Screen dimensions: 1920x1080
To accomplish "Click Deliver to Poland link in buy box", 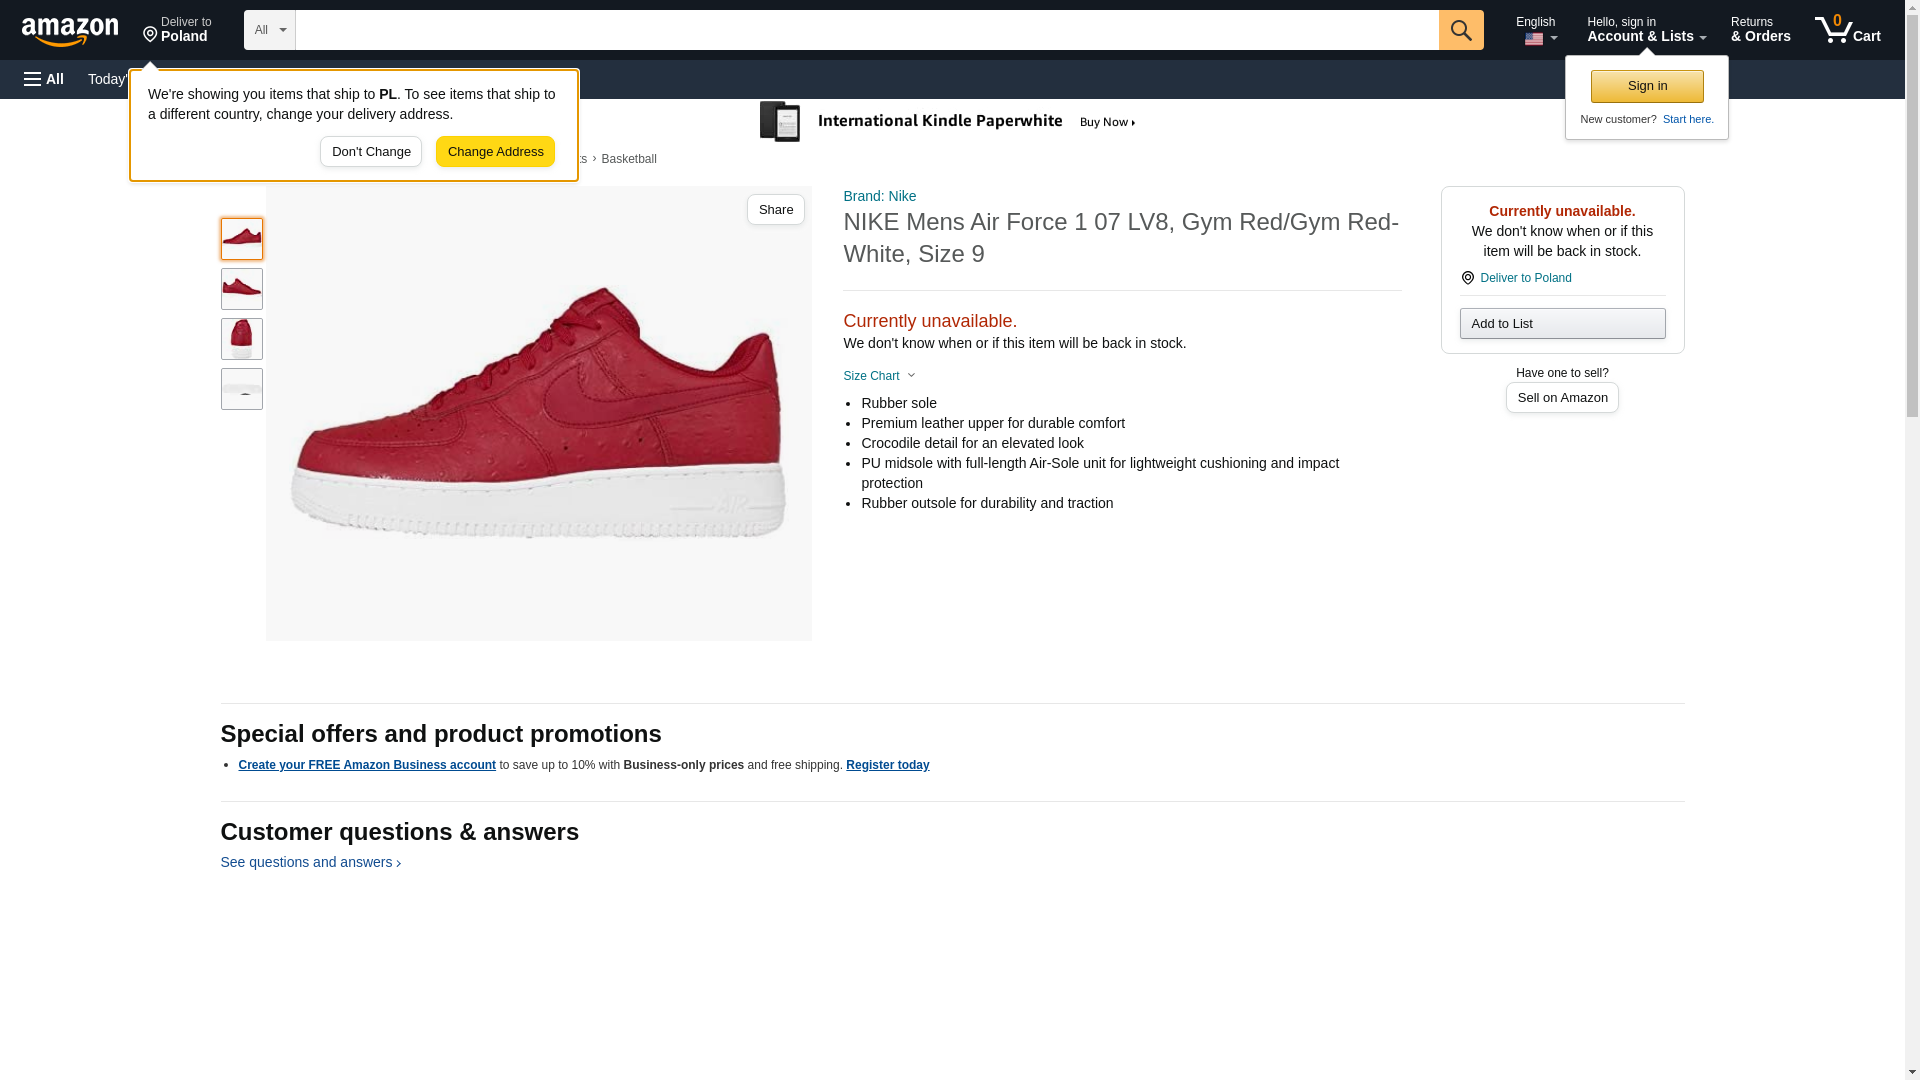I will click(x=1524, y=278).
